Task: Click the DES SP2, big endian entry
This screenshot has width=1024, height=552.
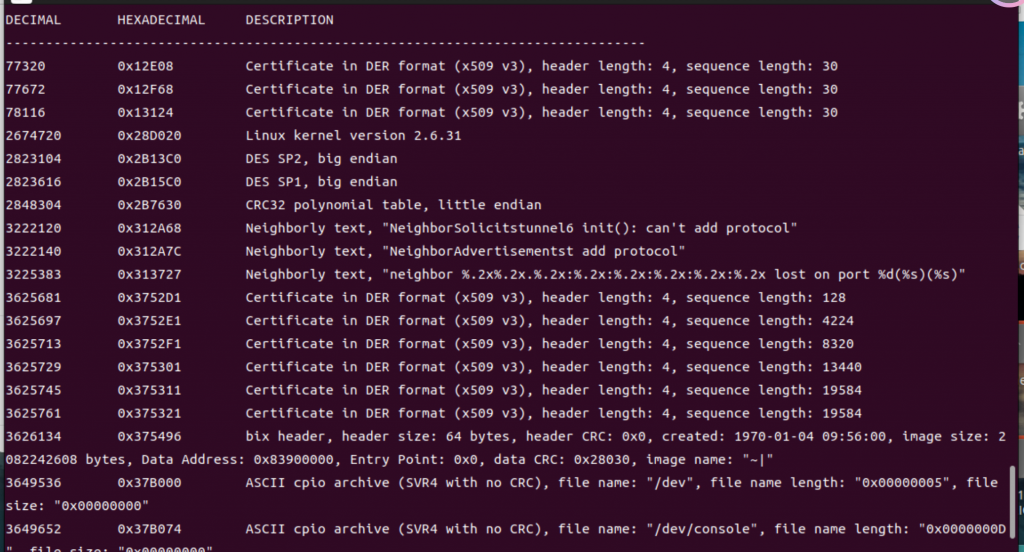Action: click(321, 158)
